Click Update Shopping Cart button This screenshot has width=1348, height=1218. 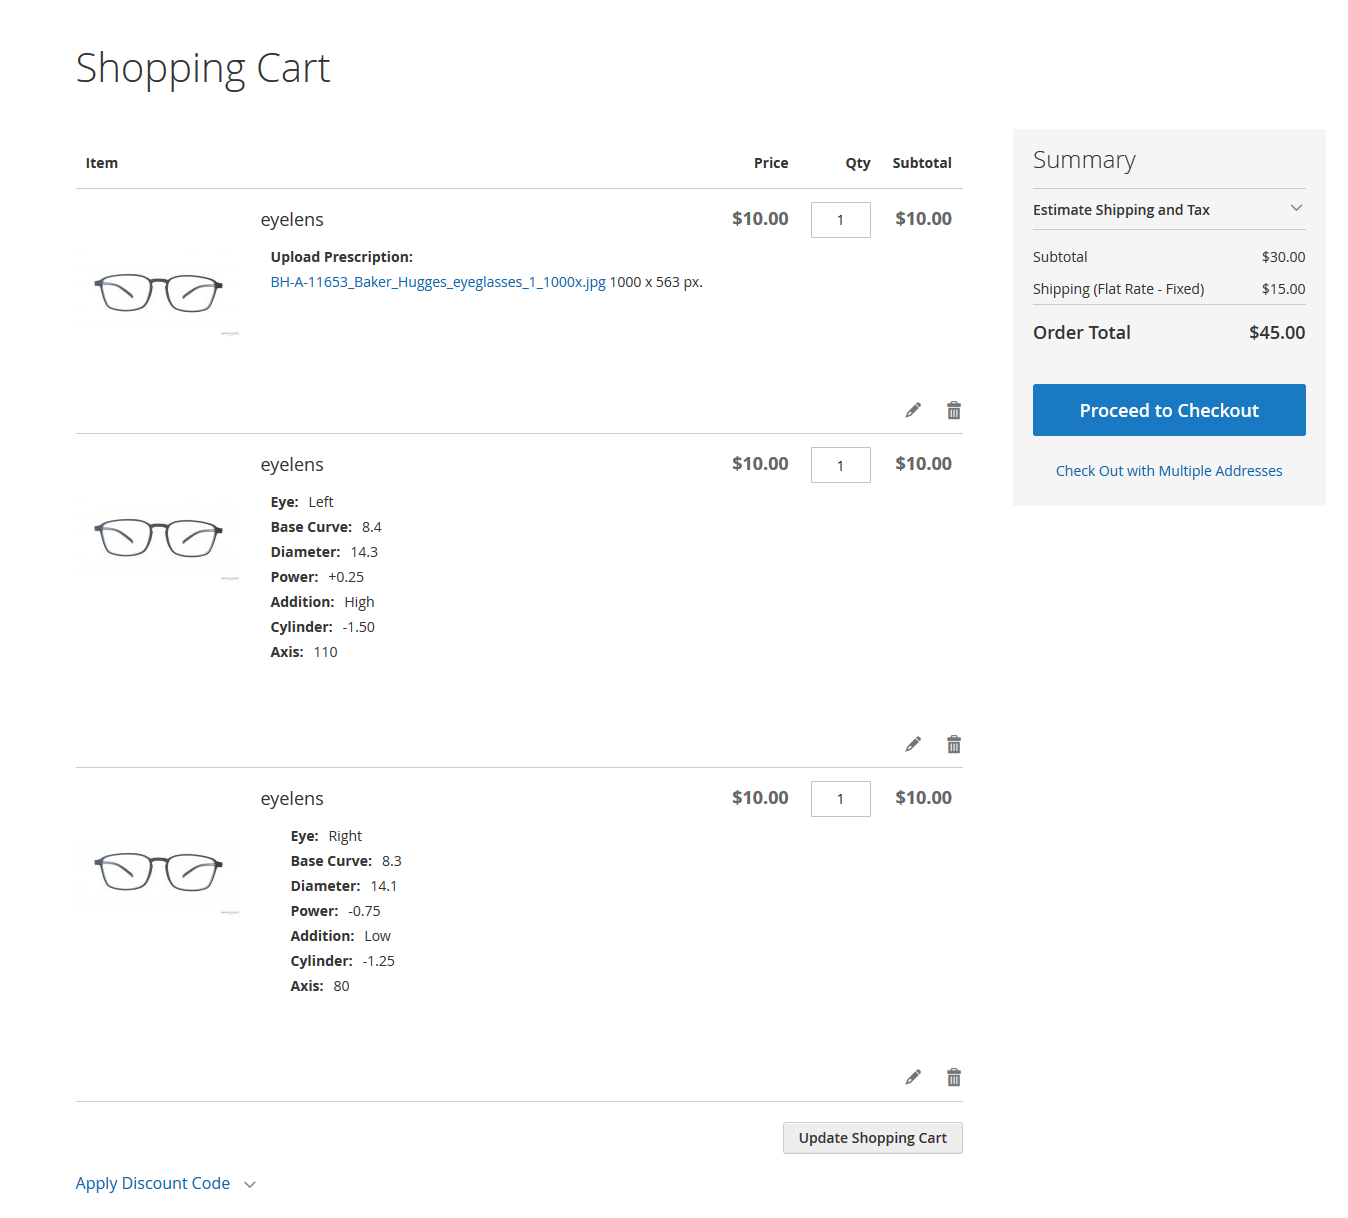tap(872, 1138)
